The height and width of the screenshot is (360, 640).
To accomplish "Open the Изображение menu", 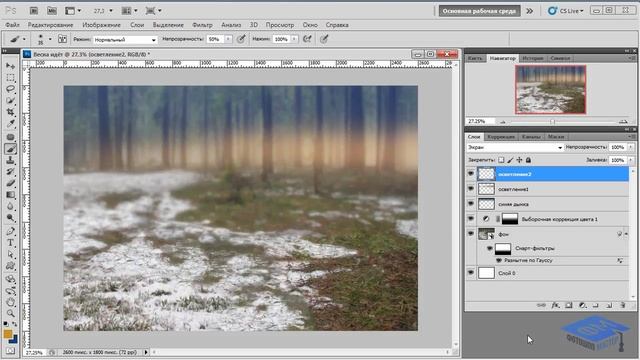I will [x=101, y=25].
